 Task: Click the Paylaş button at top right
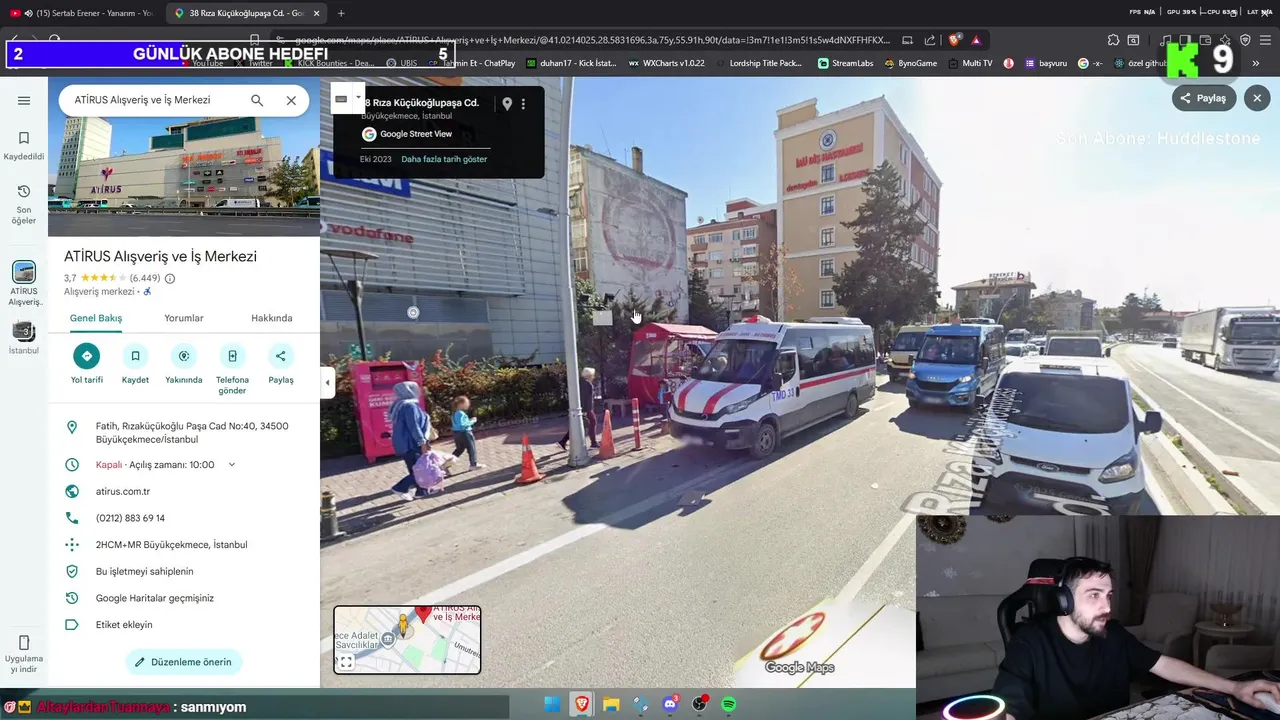tap(1204, 98)
